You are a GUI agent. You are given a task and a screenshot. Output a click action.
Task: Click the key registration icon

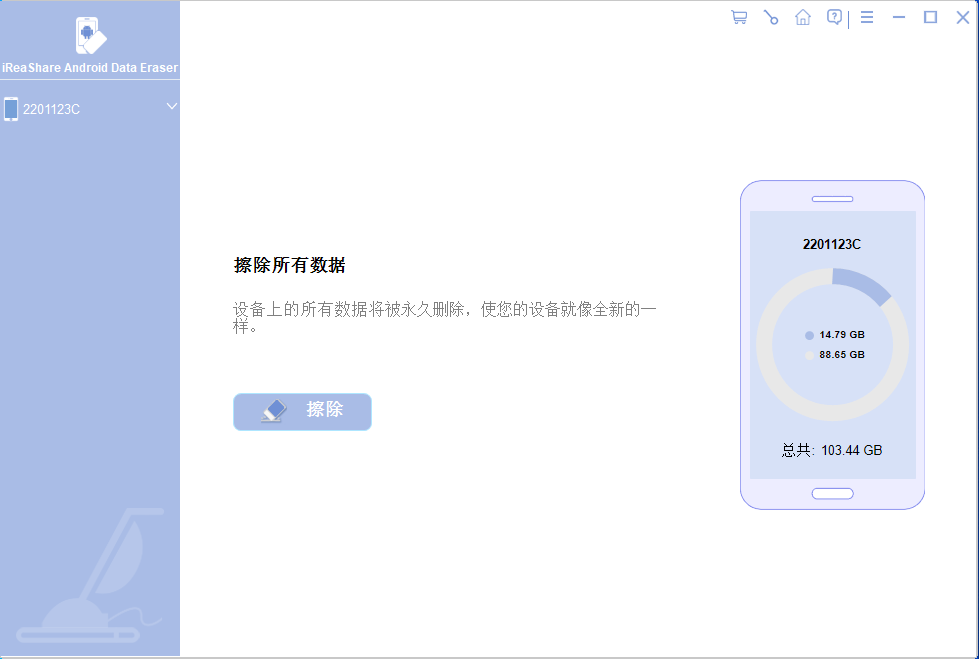(771, 17)
